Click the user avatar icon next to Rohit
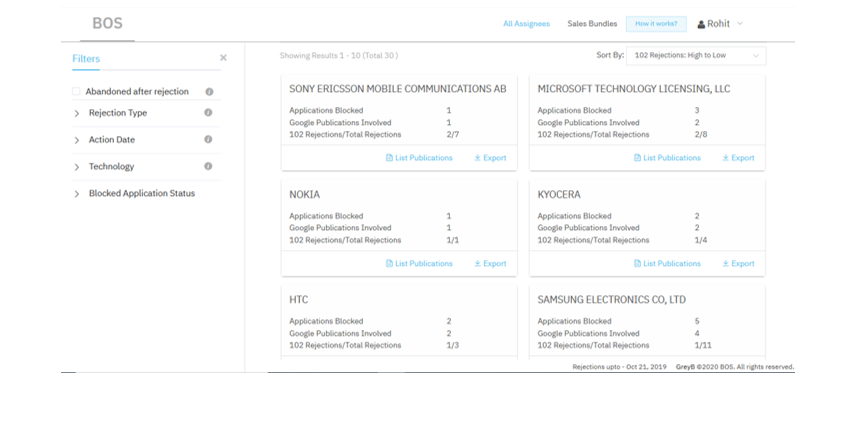Image resolution: width=850 pixels, height=429 pixels. click(701, 24)
